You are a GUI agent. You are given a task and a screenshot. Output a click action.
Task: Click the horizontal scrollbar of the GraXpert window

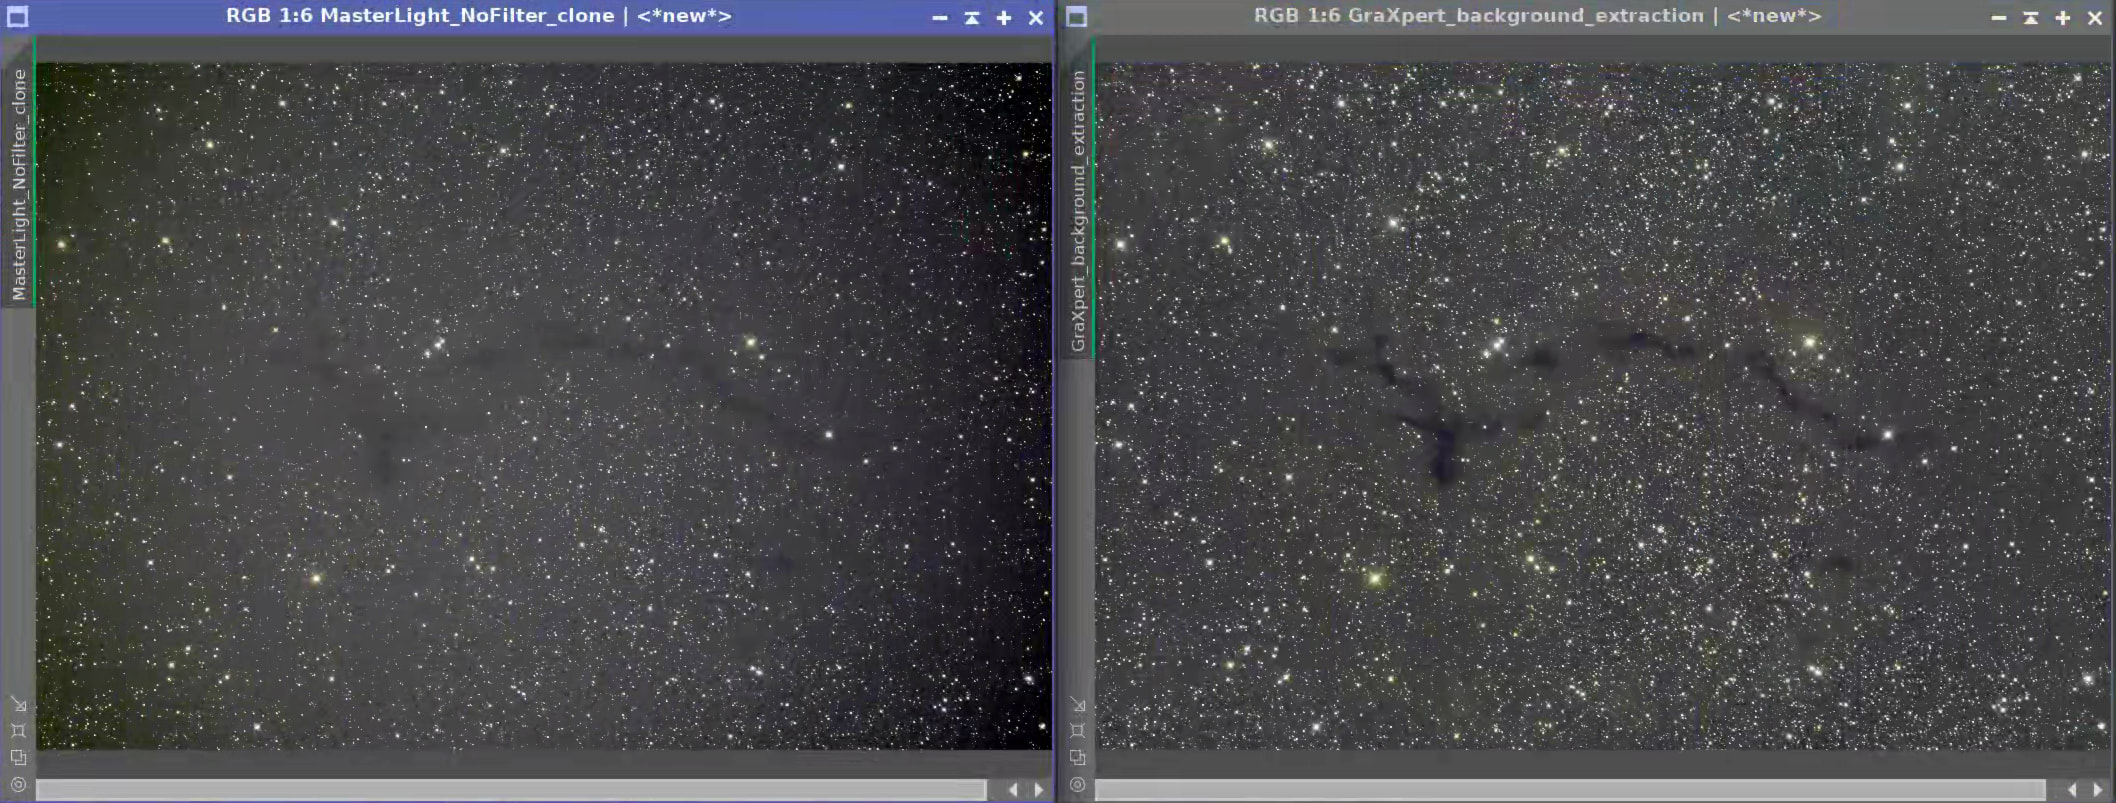(x=1570, y=790)
